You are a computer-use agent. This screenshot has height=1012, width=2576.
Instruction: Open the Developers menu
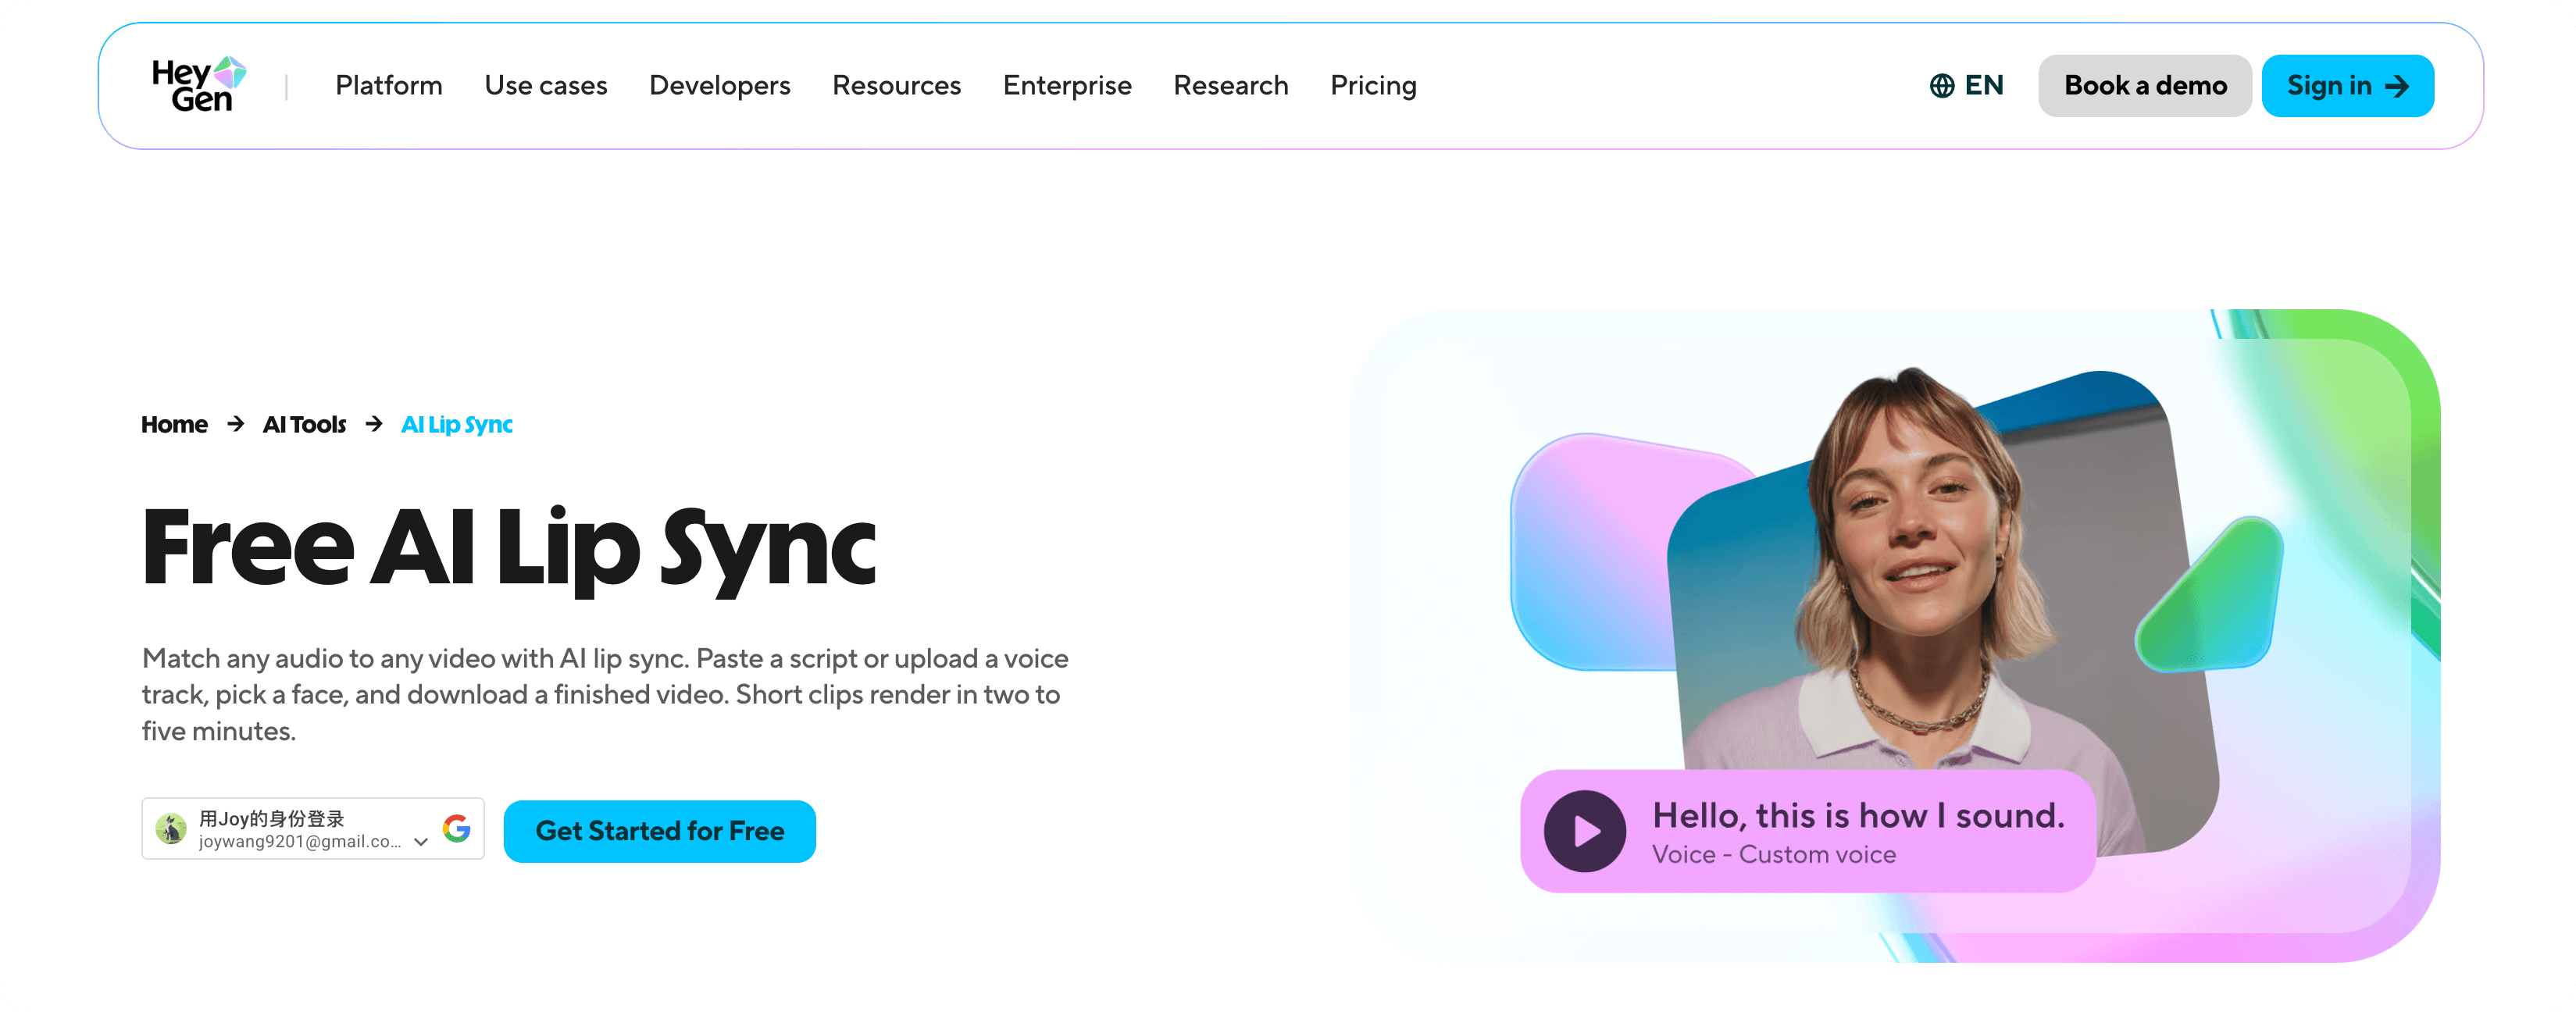pos(720,86)
